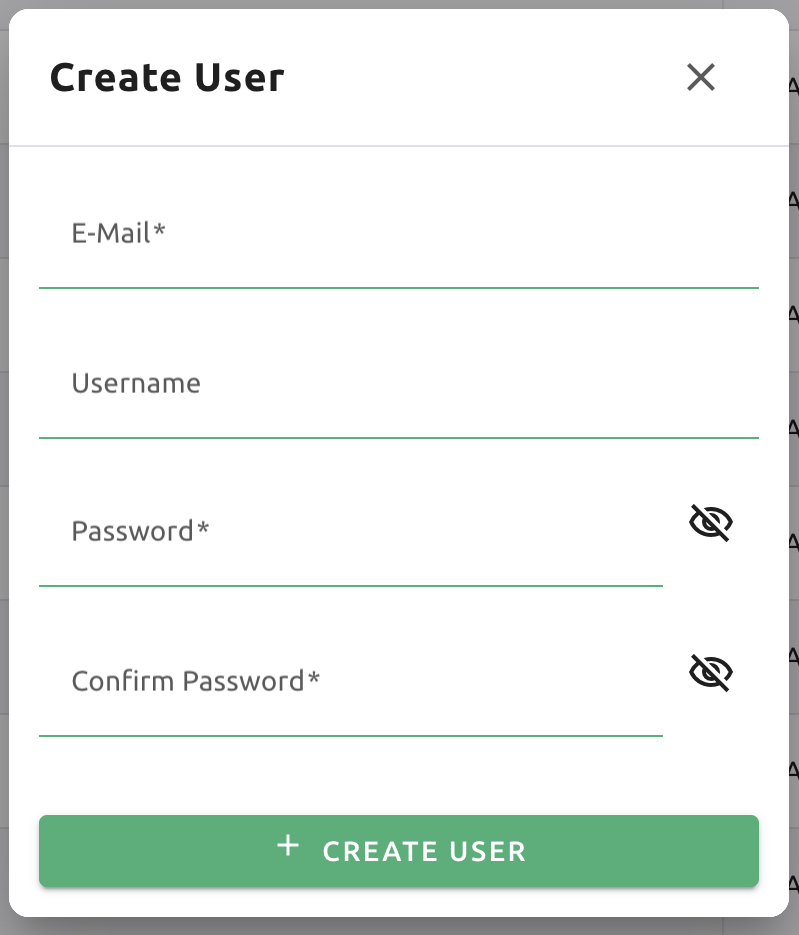
Task: Click the green underline of the E-Mail field
Action: pyautogui.click(x=399, y=287)
